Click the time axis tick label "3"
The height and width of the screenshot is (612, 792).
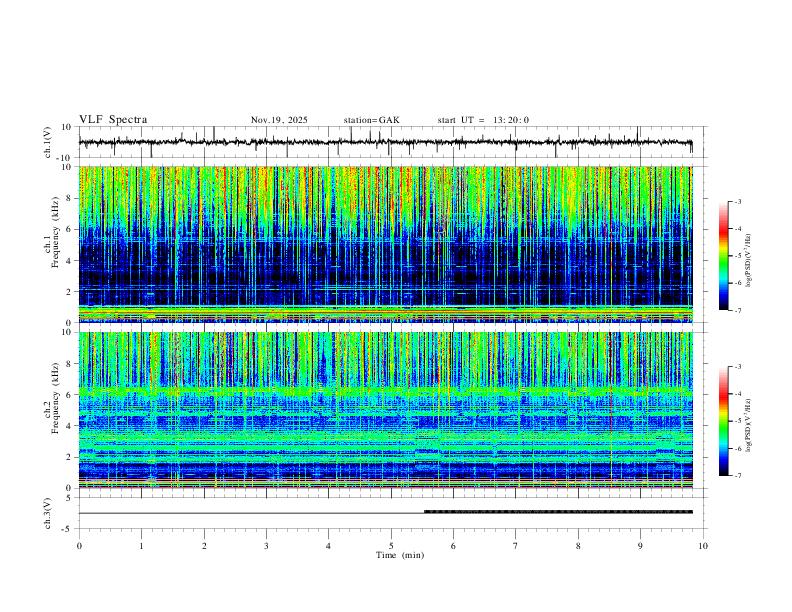point(266,546)
